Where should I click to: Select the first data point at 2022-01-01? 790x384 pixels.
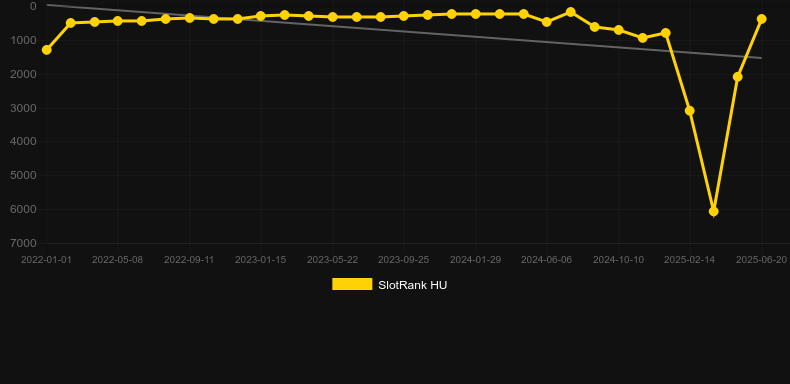tap(46, 50)
